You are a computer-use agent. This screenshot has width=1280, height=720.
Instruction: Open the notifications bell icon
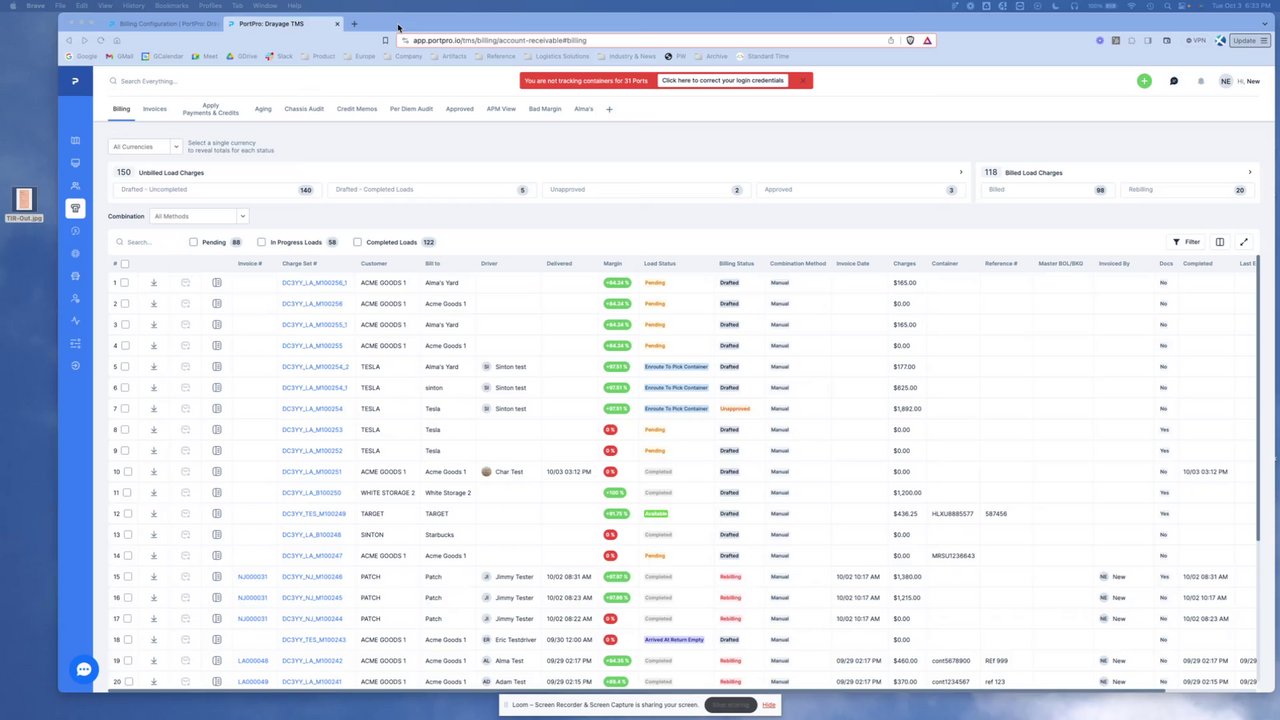point(1201,81)
